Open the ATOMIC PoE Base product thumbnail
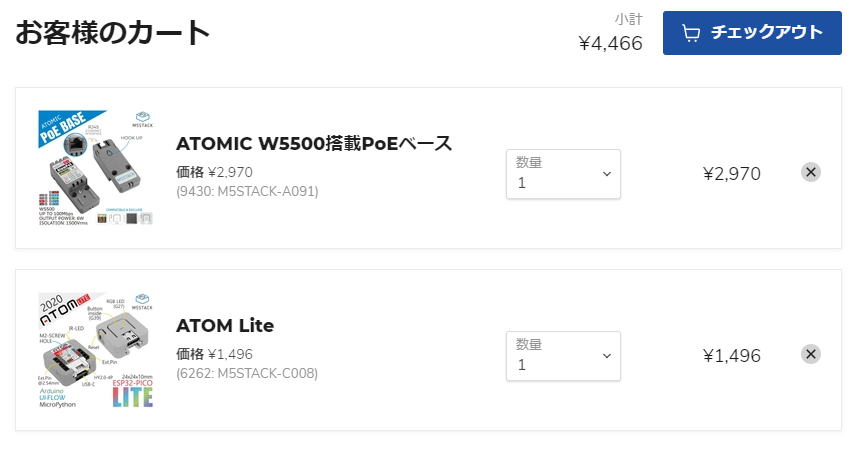The width and height of the screenshot is (852, 450). click(x=96, y=167)
